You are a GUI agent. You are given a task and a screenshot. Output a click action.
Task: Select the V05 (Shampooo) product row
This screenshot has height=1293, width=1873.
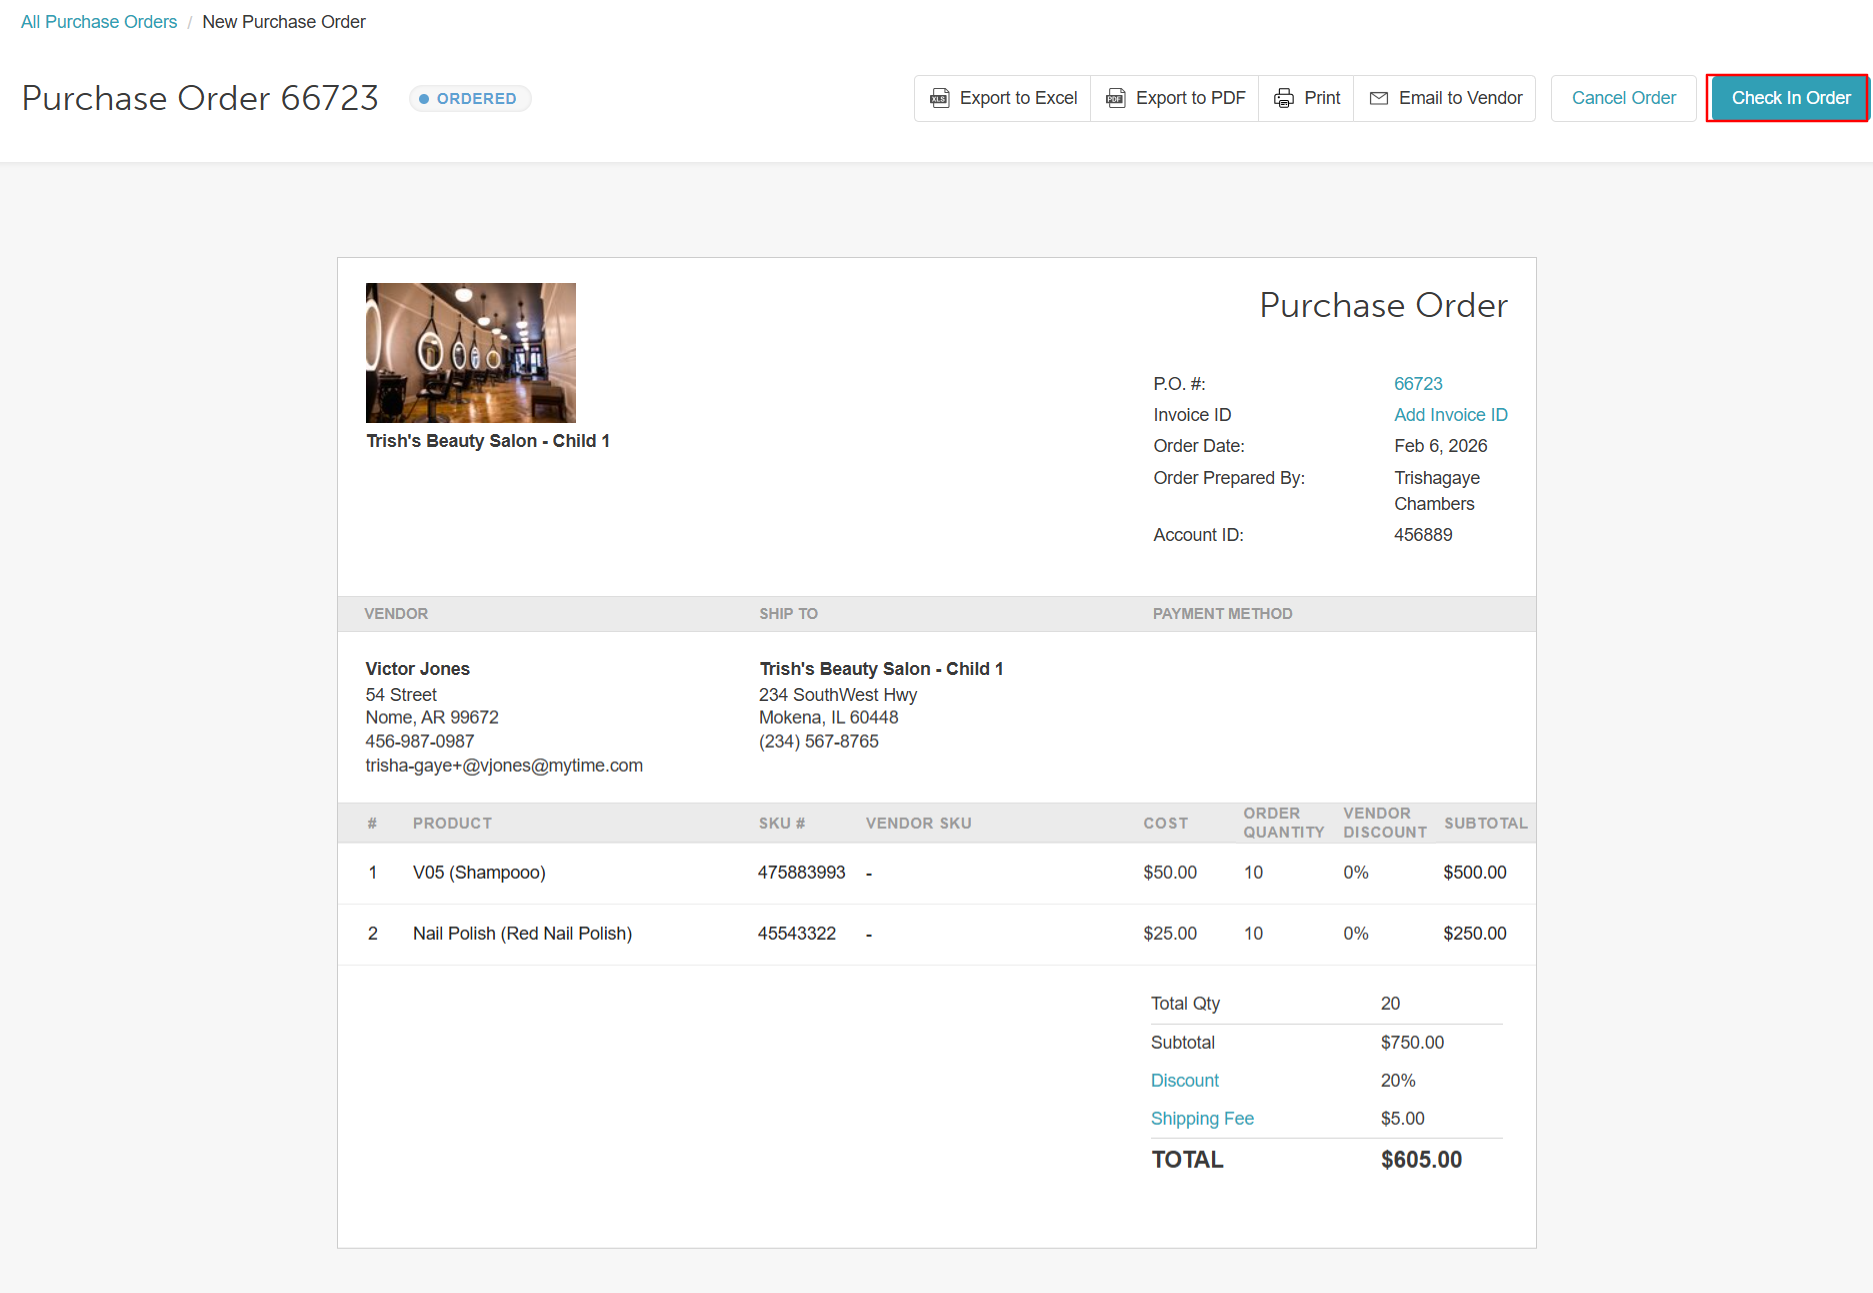pos(937,873)
